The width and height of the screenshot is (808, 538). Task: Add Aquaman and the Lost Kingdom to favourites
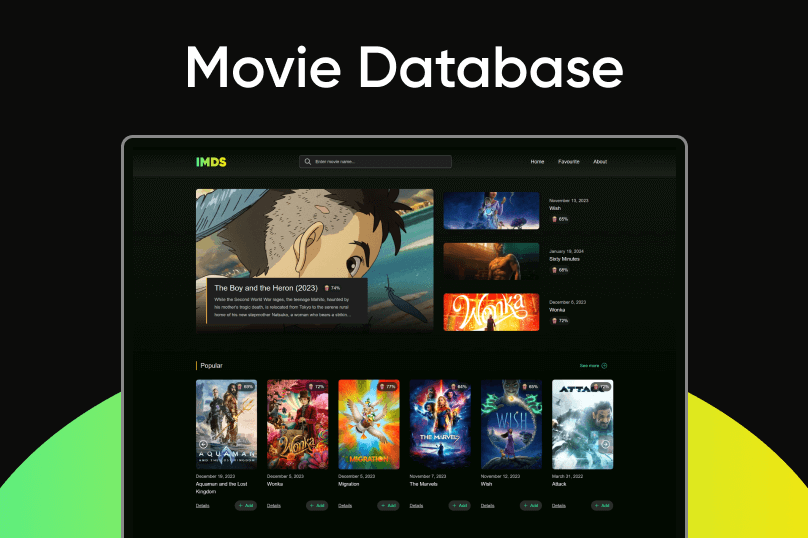tap(246, 506)
